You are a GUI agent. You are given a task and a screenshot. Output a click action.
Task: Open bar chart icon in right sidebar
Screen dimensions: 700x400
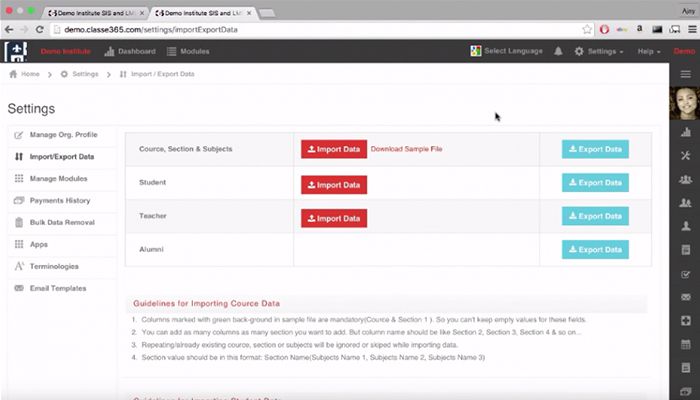click(686, 132)
